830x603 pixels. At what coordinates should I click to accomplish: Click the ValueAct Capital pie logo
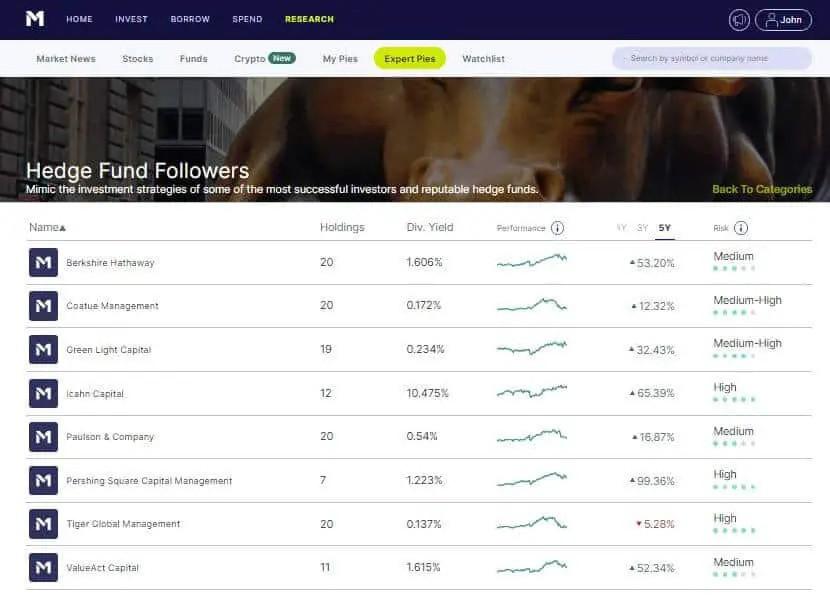point(43,568)
